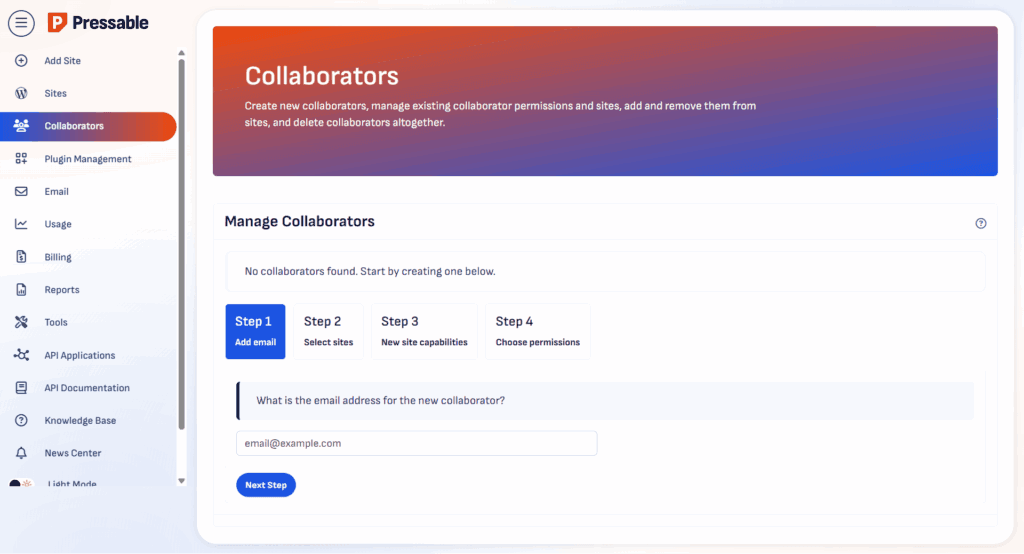Screen dimensions: 1024x554
Task: Click the 'No collaborators found' message
Action: pyautogui.click(x=370, y=271)
